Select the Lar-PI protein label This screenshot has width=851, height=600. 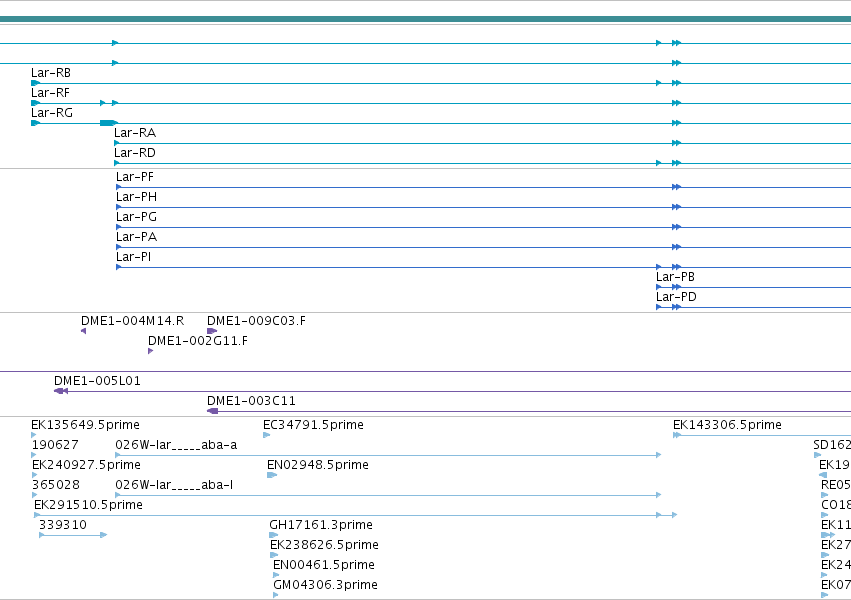point(134,257)
